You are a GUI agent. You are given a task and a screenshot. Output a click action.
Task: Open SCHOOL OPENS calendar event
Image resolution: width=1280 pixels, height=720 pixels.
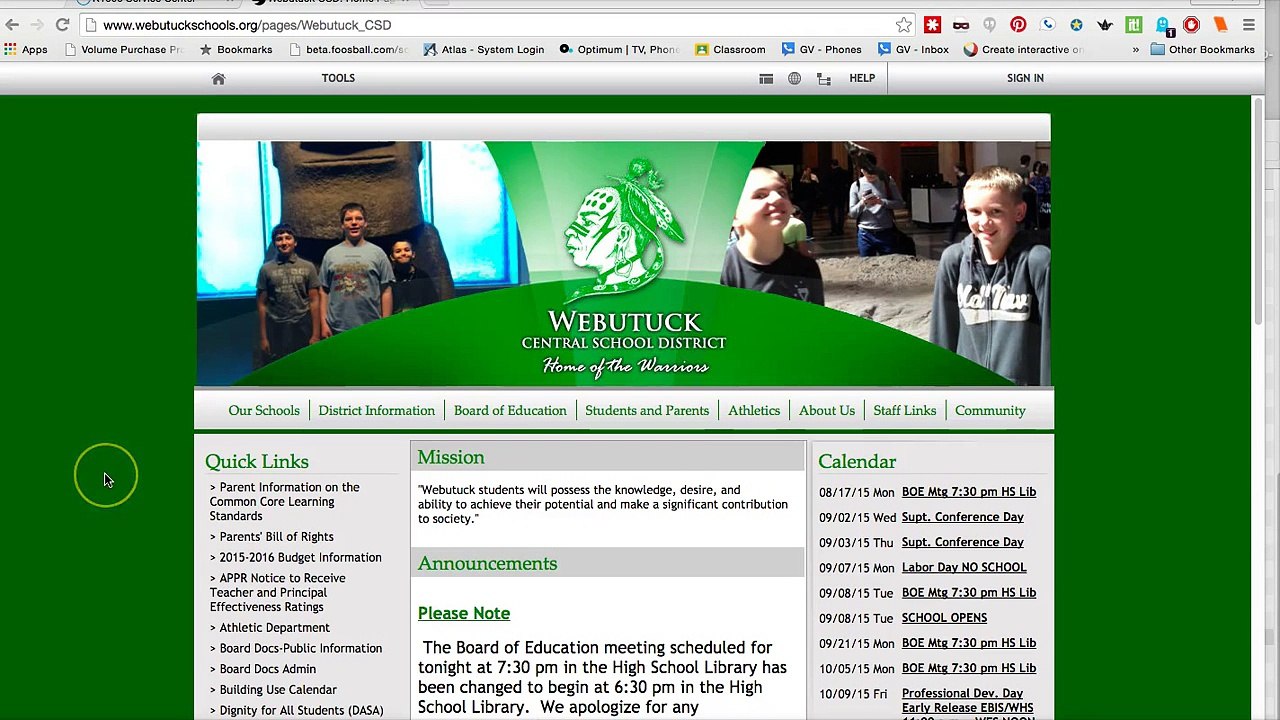coord(944,618)
